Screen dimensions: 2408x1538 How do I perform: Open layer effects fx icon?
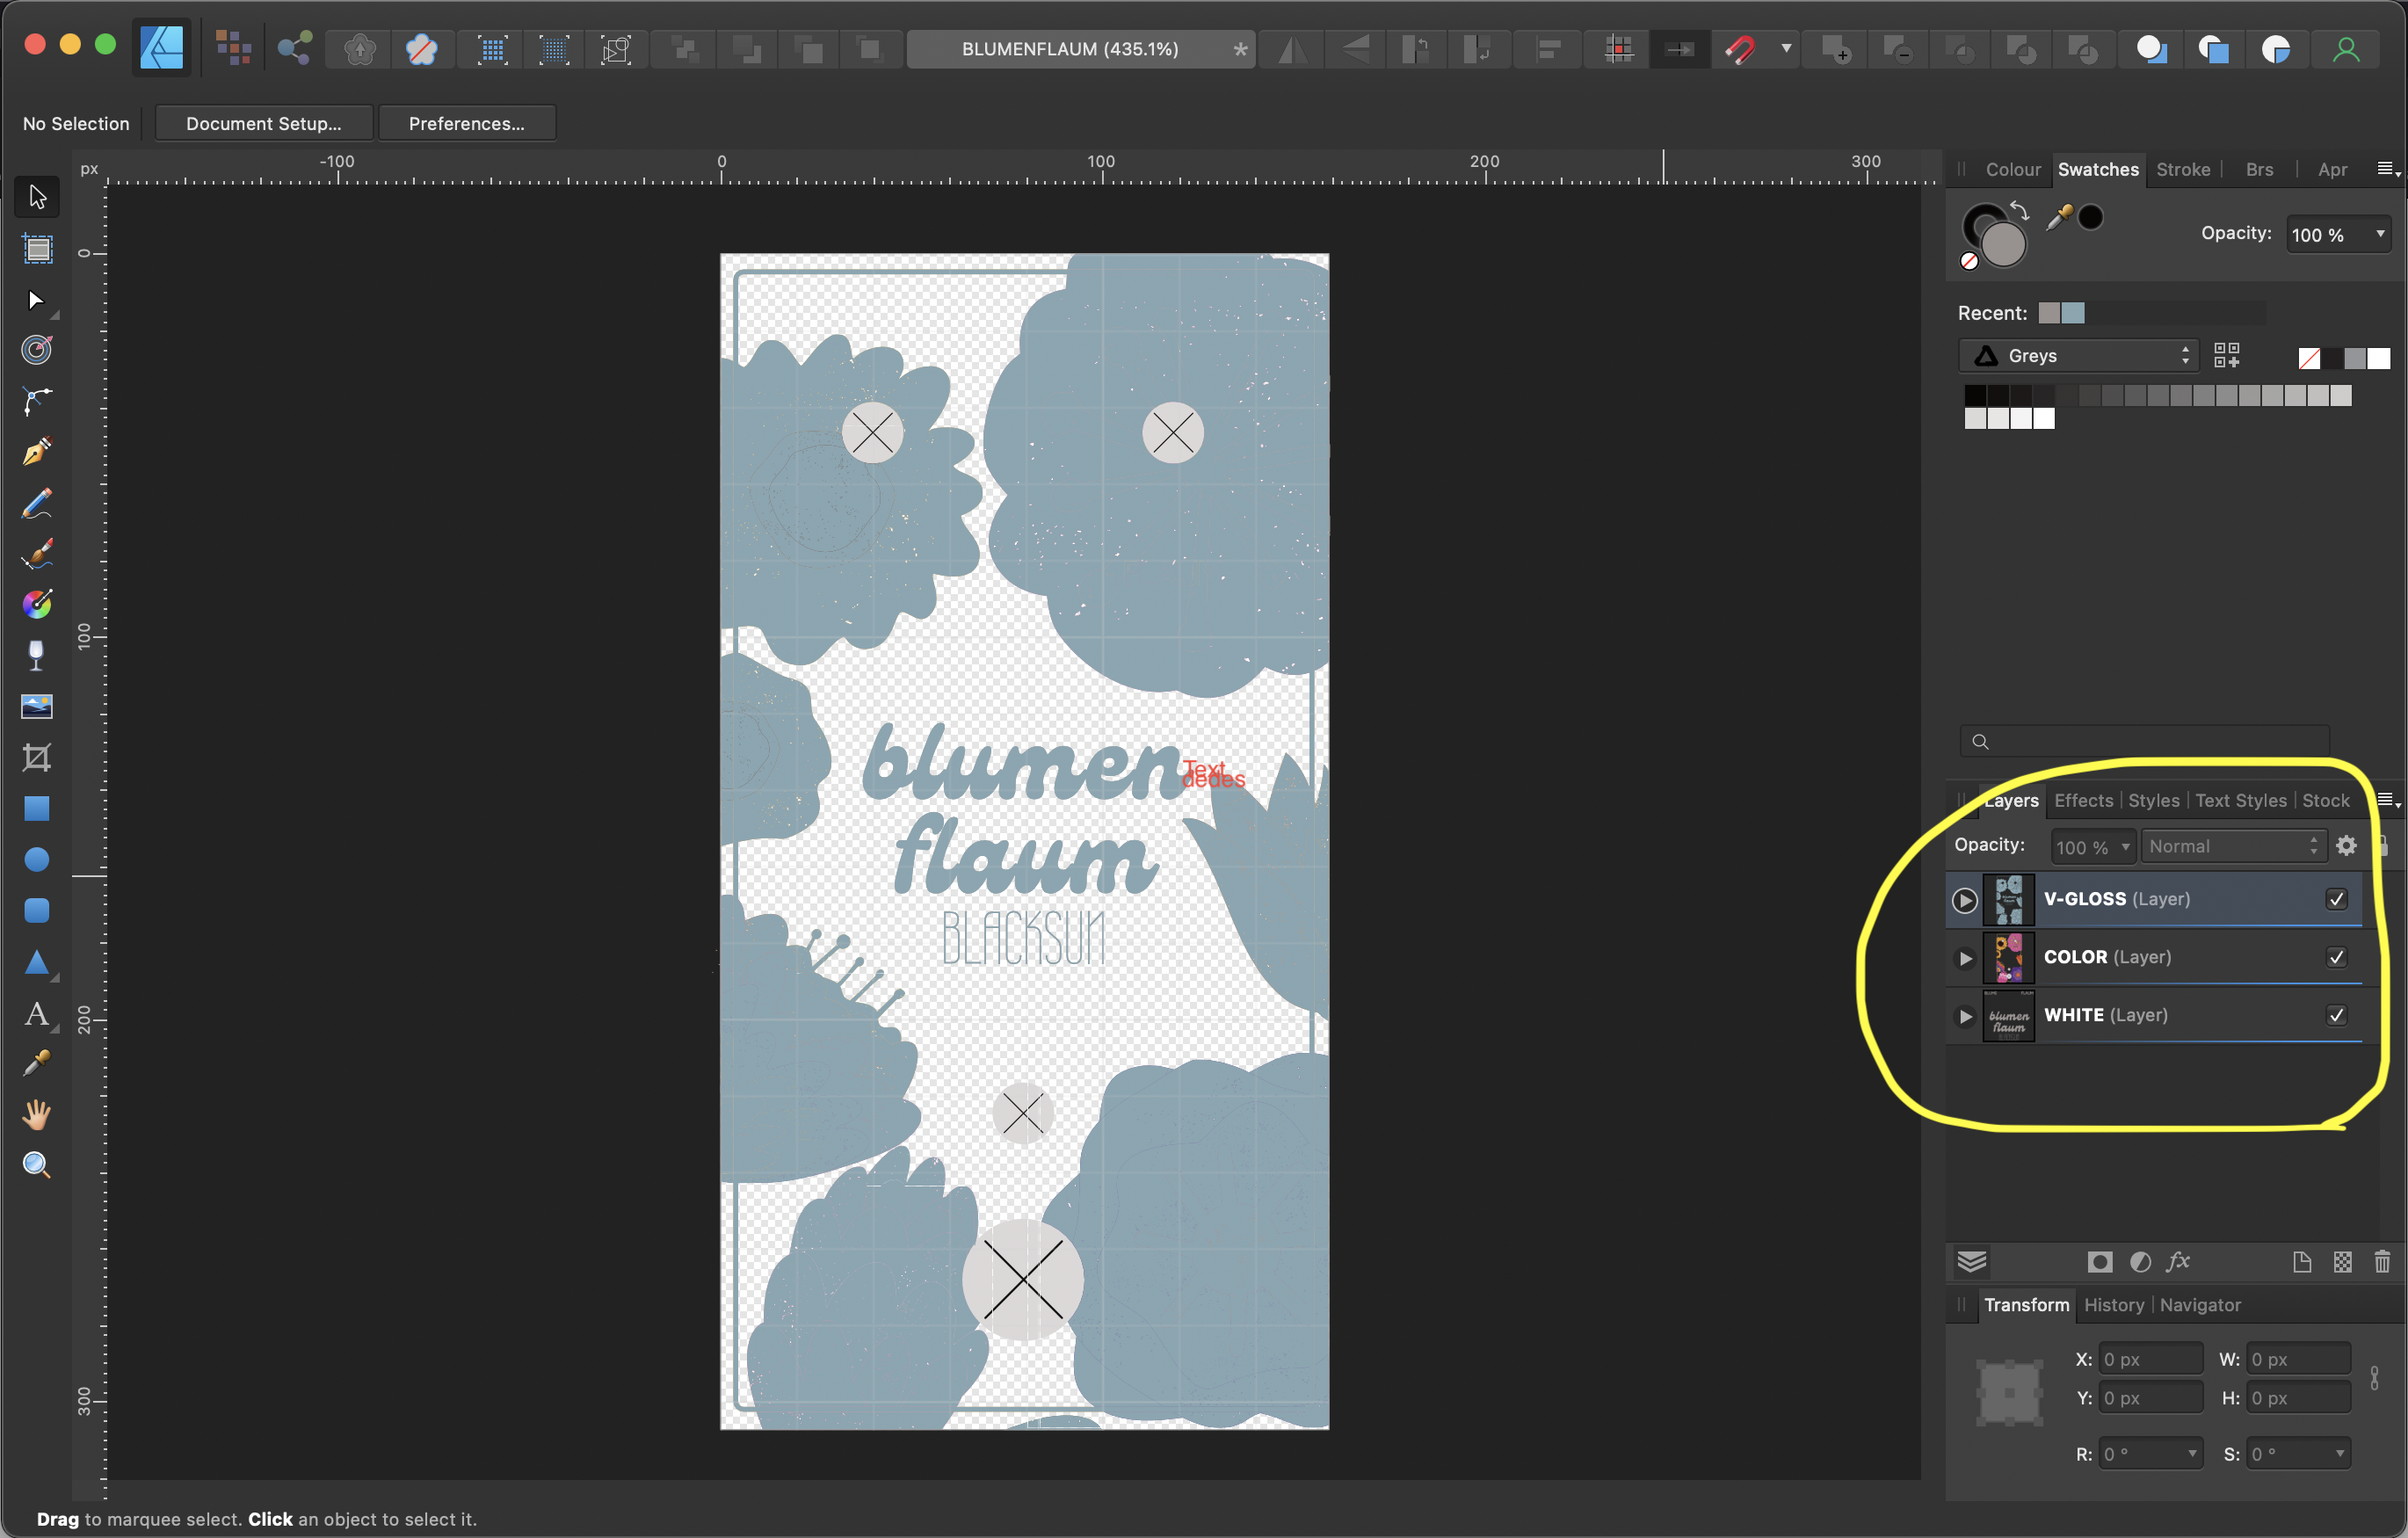coord(2177,1262)
